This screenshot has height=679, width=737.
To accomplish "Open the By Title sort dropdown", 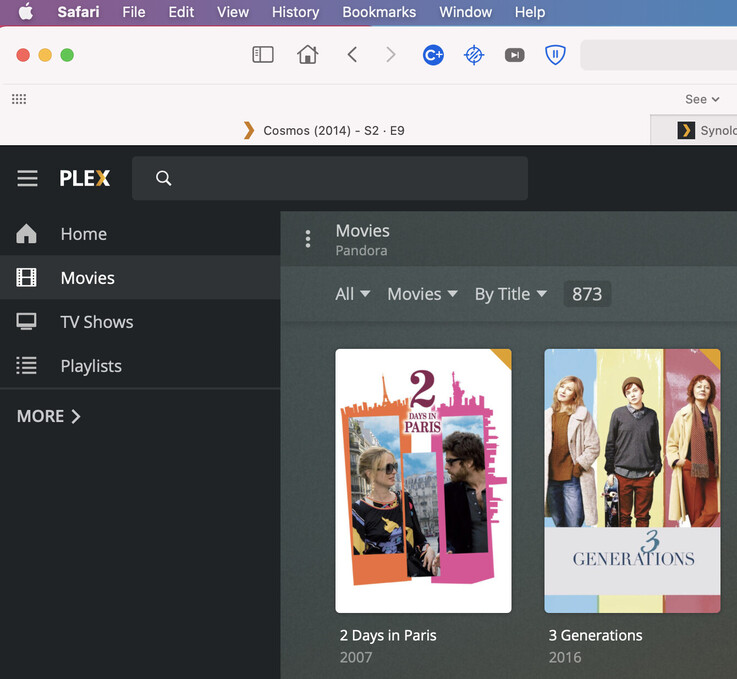I will click(511, 294).
